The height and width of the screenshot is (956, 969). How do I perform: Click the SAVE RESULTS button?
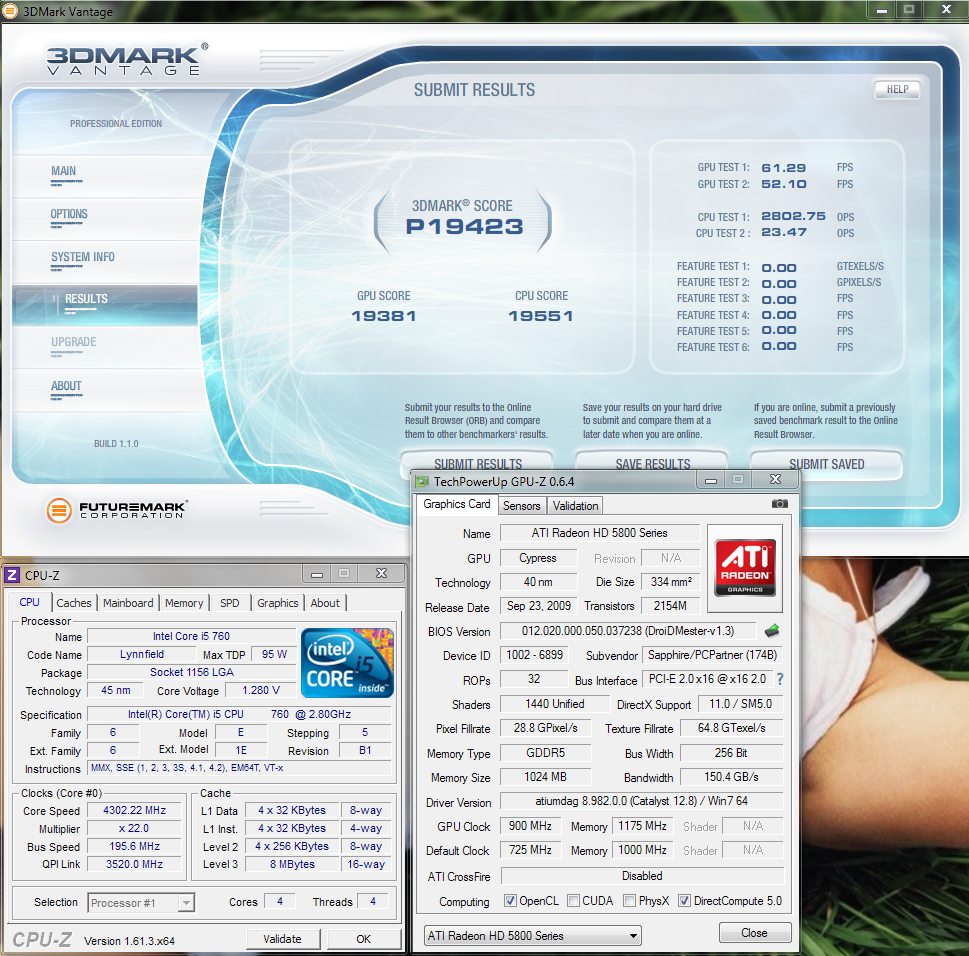point(652,464)
